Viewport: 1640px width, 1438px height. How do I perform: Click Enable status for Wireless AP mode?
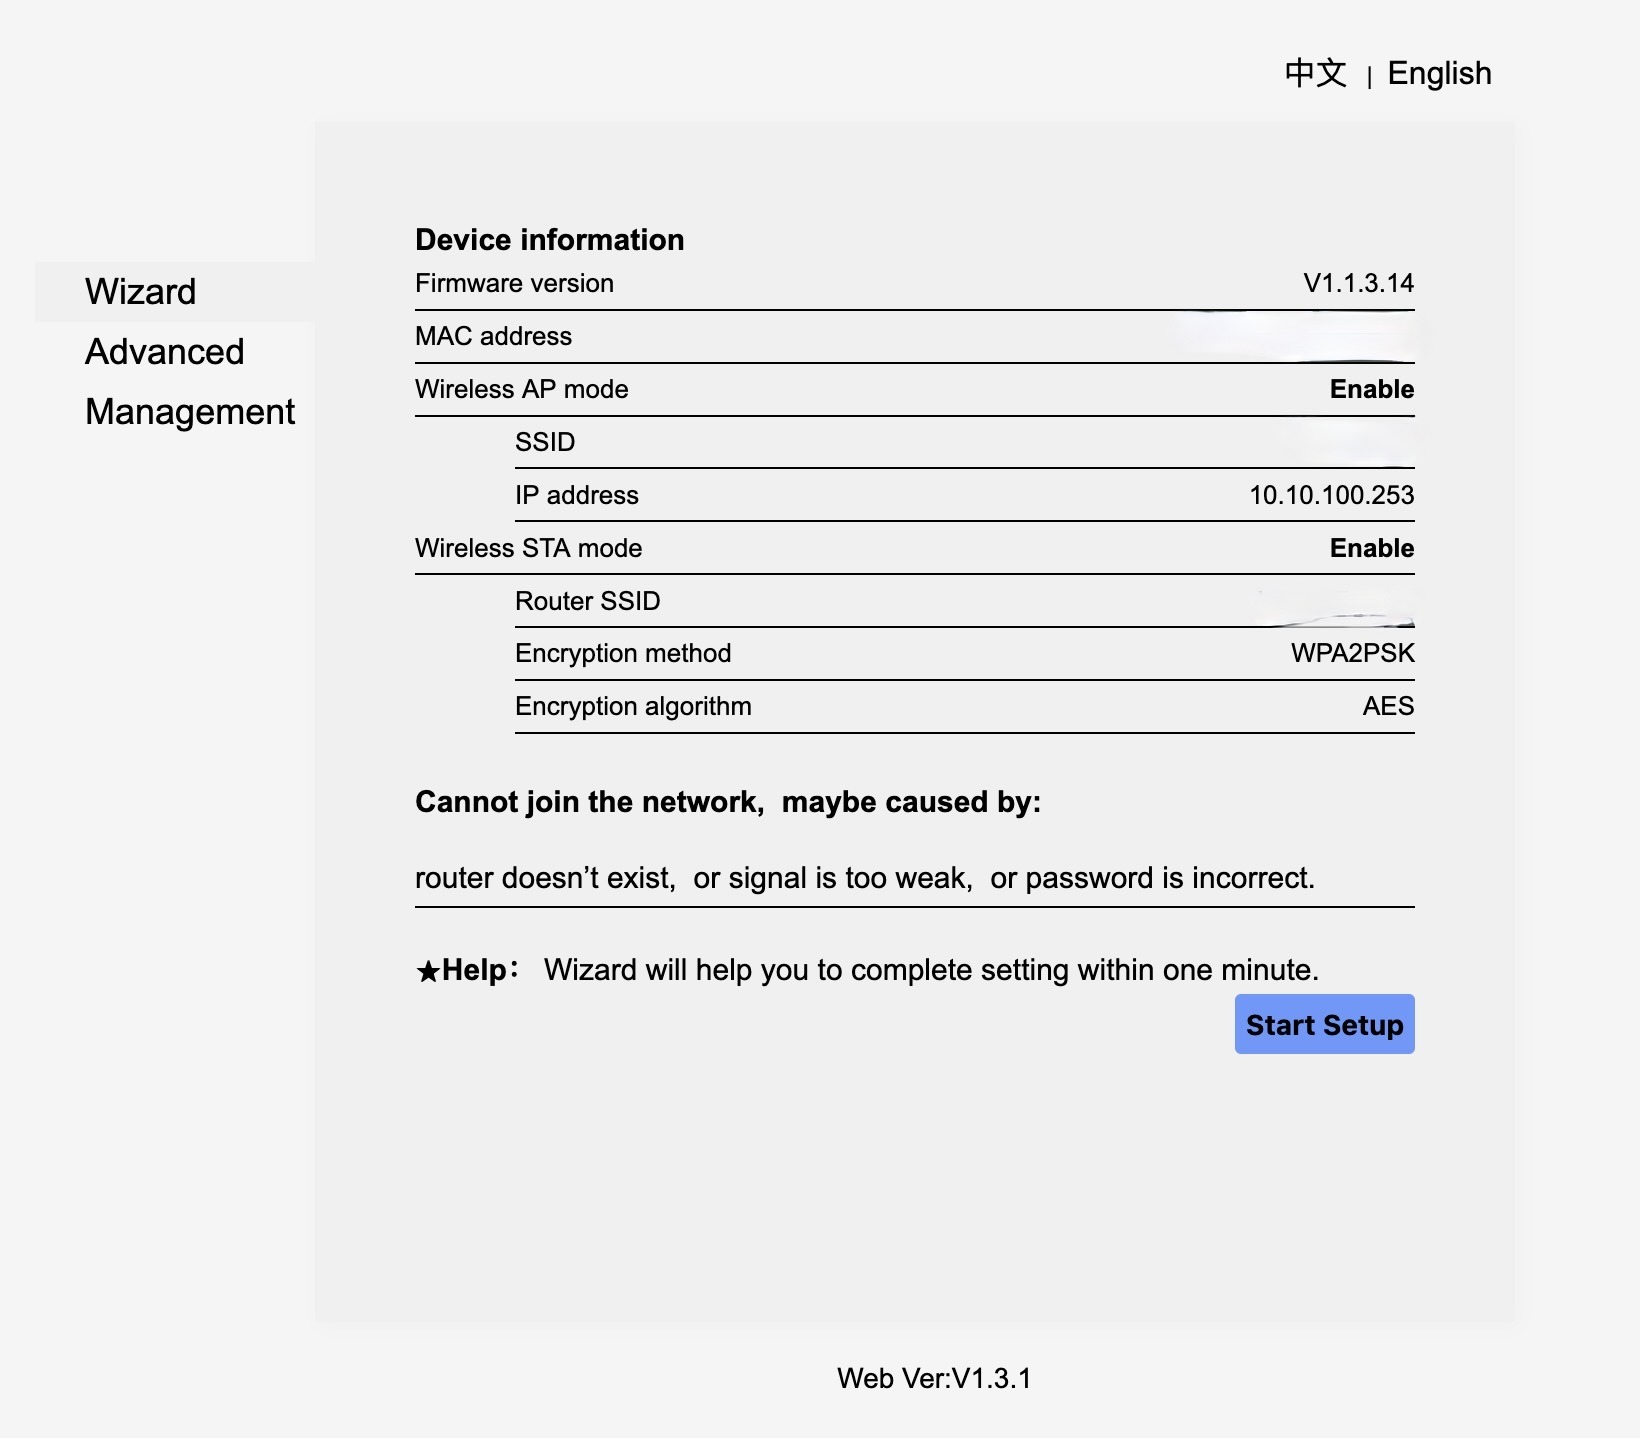(x=1371, y=390)
